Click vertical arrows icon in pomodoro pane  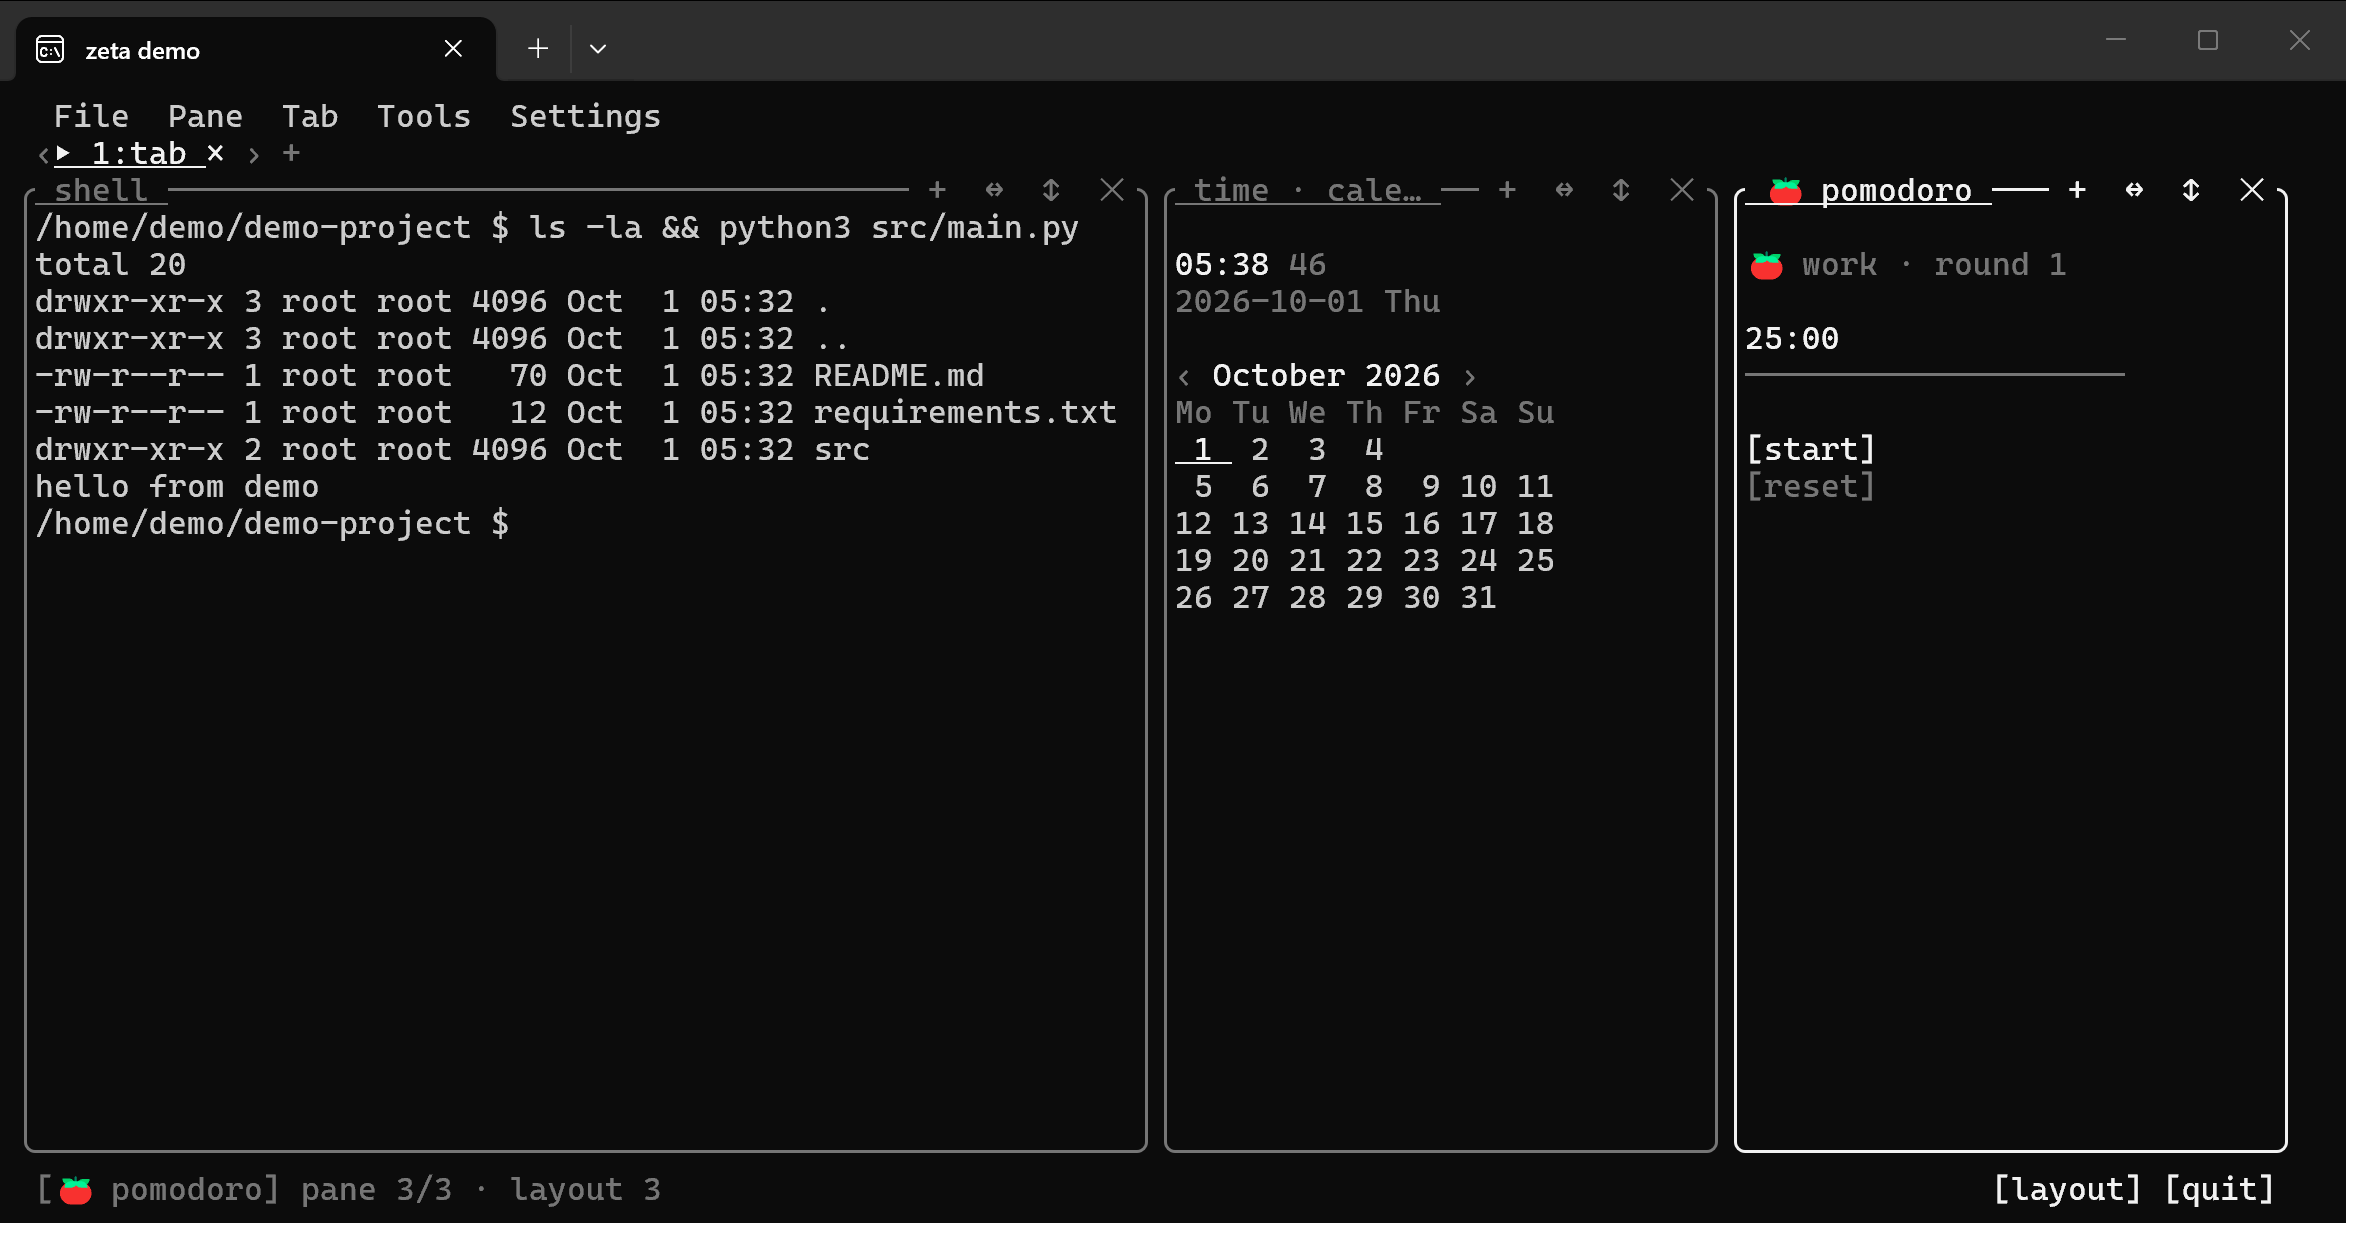pos(2191,190)
